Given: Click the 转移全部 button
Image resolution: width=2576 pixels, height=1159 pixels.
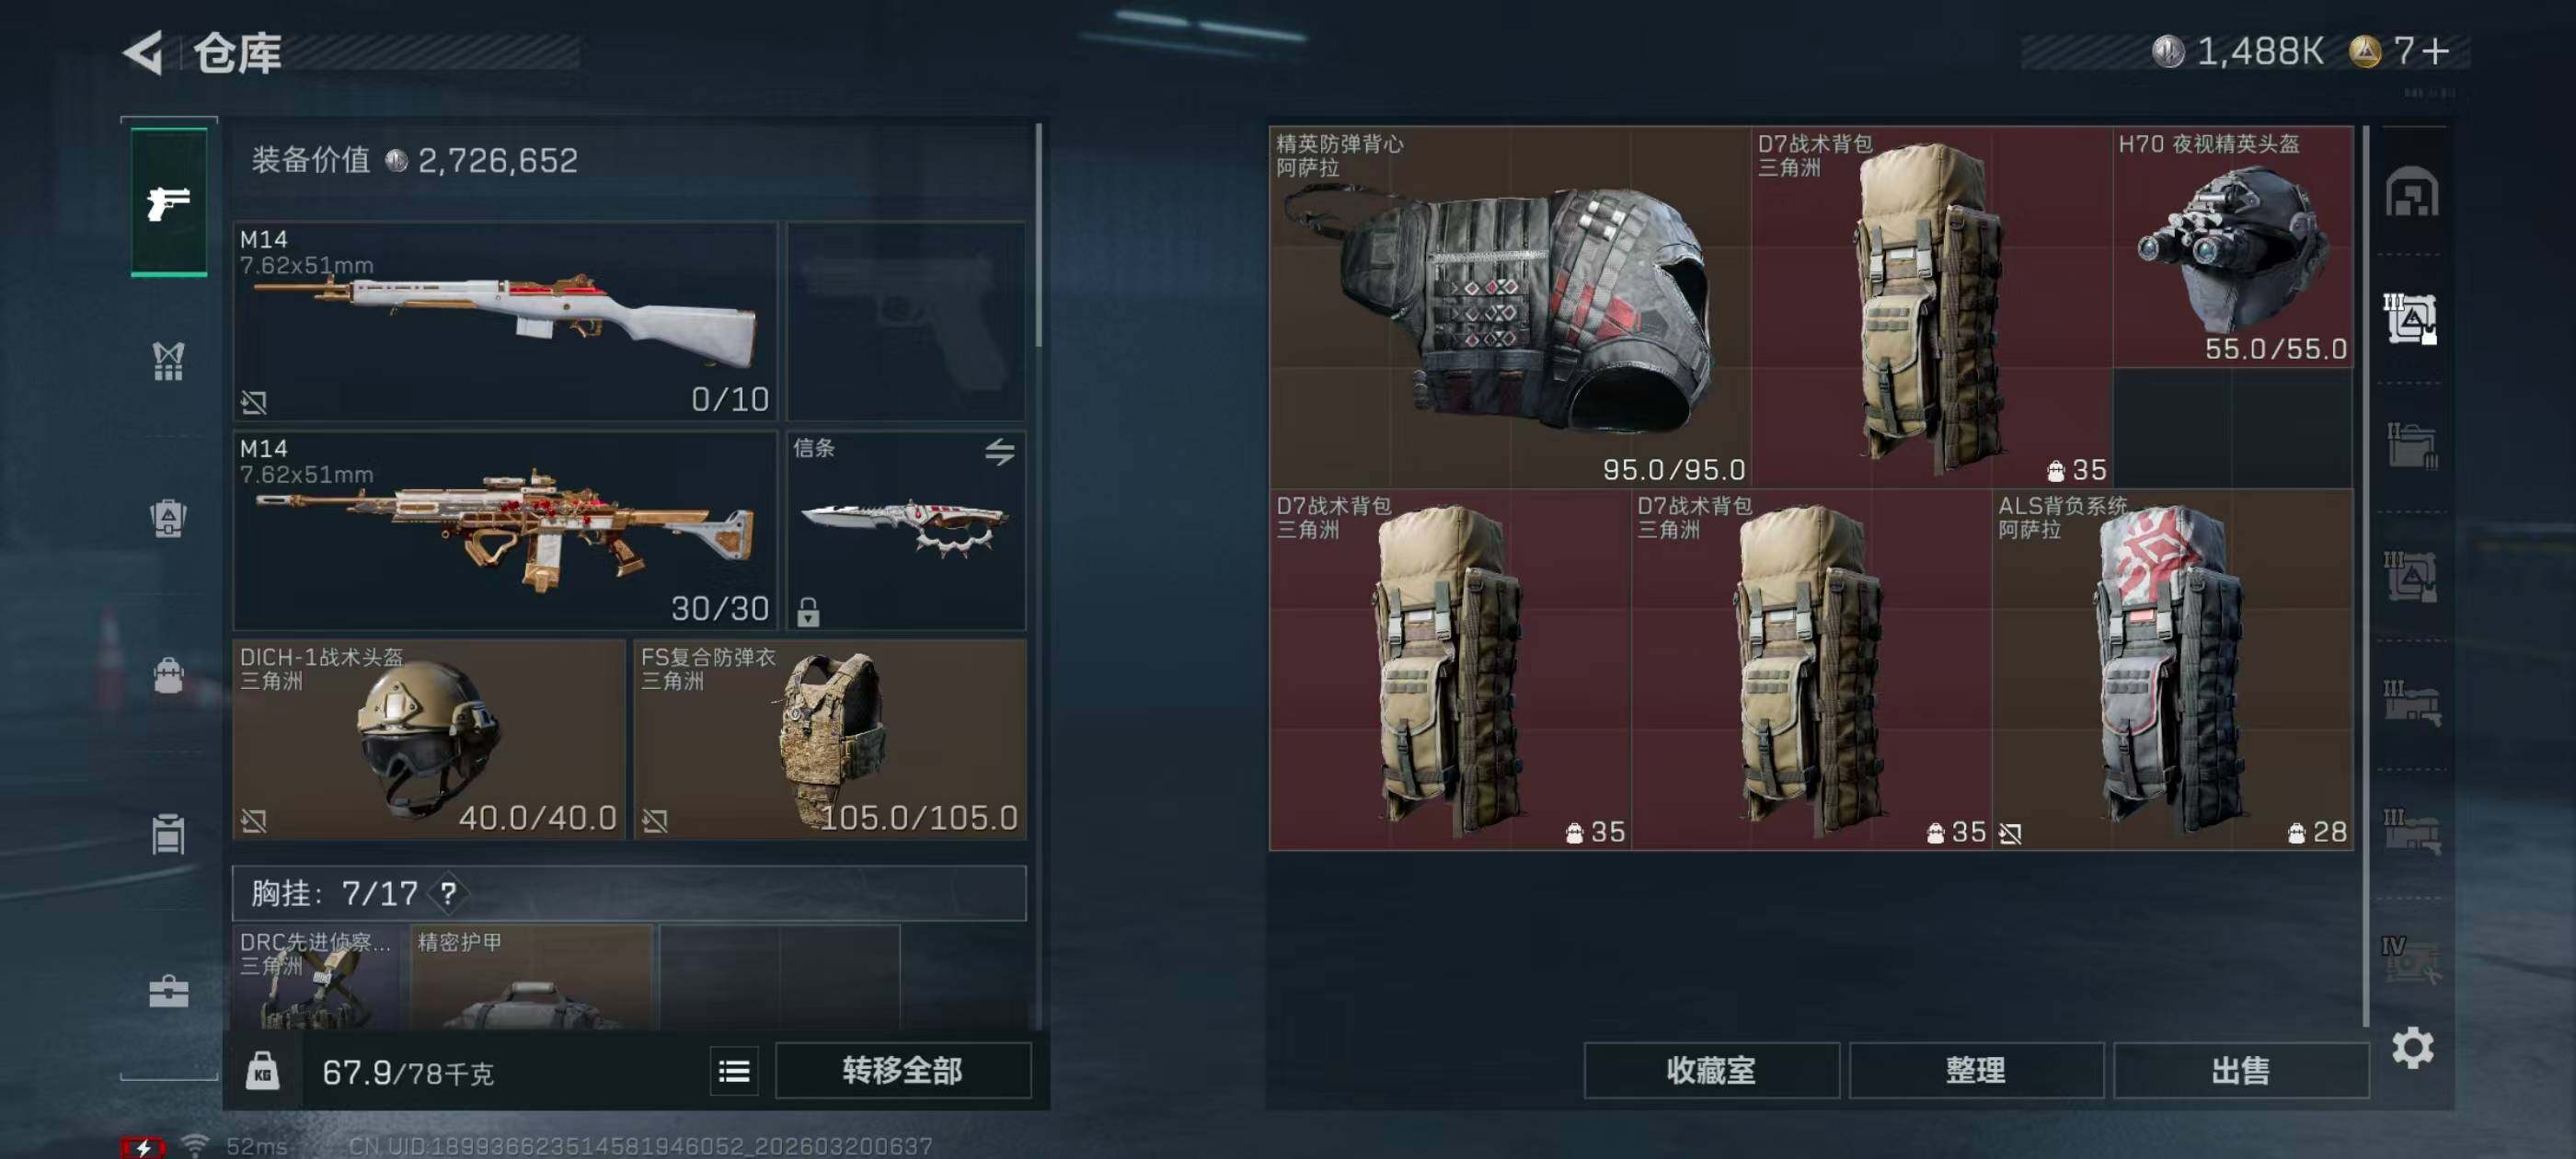Looking at the screenshot, I should pos(902,1071).
